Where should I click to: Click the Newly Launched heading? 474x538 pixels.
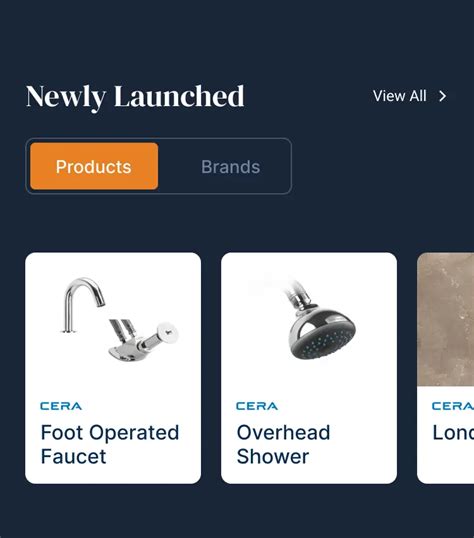pyautogui.click(x=135, y=97)
